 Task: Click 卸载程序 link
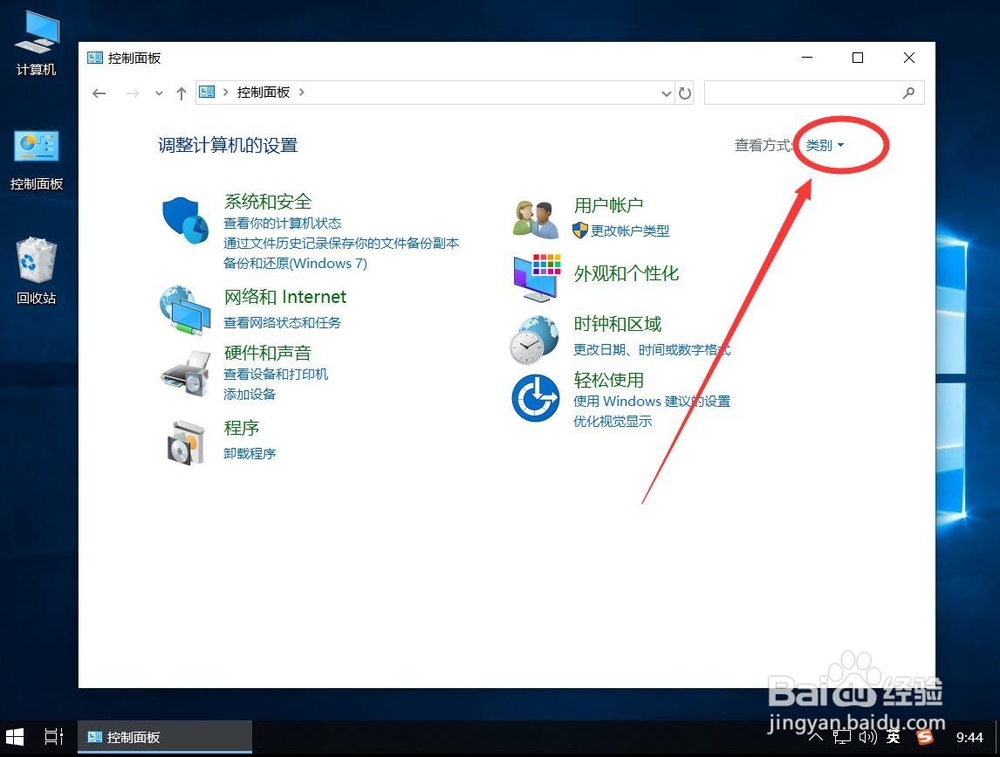(249, 453)
